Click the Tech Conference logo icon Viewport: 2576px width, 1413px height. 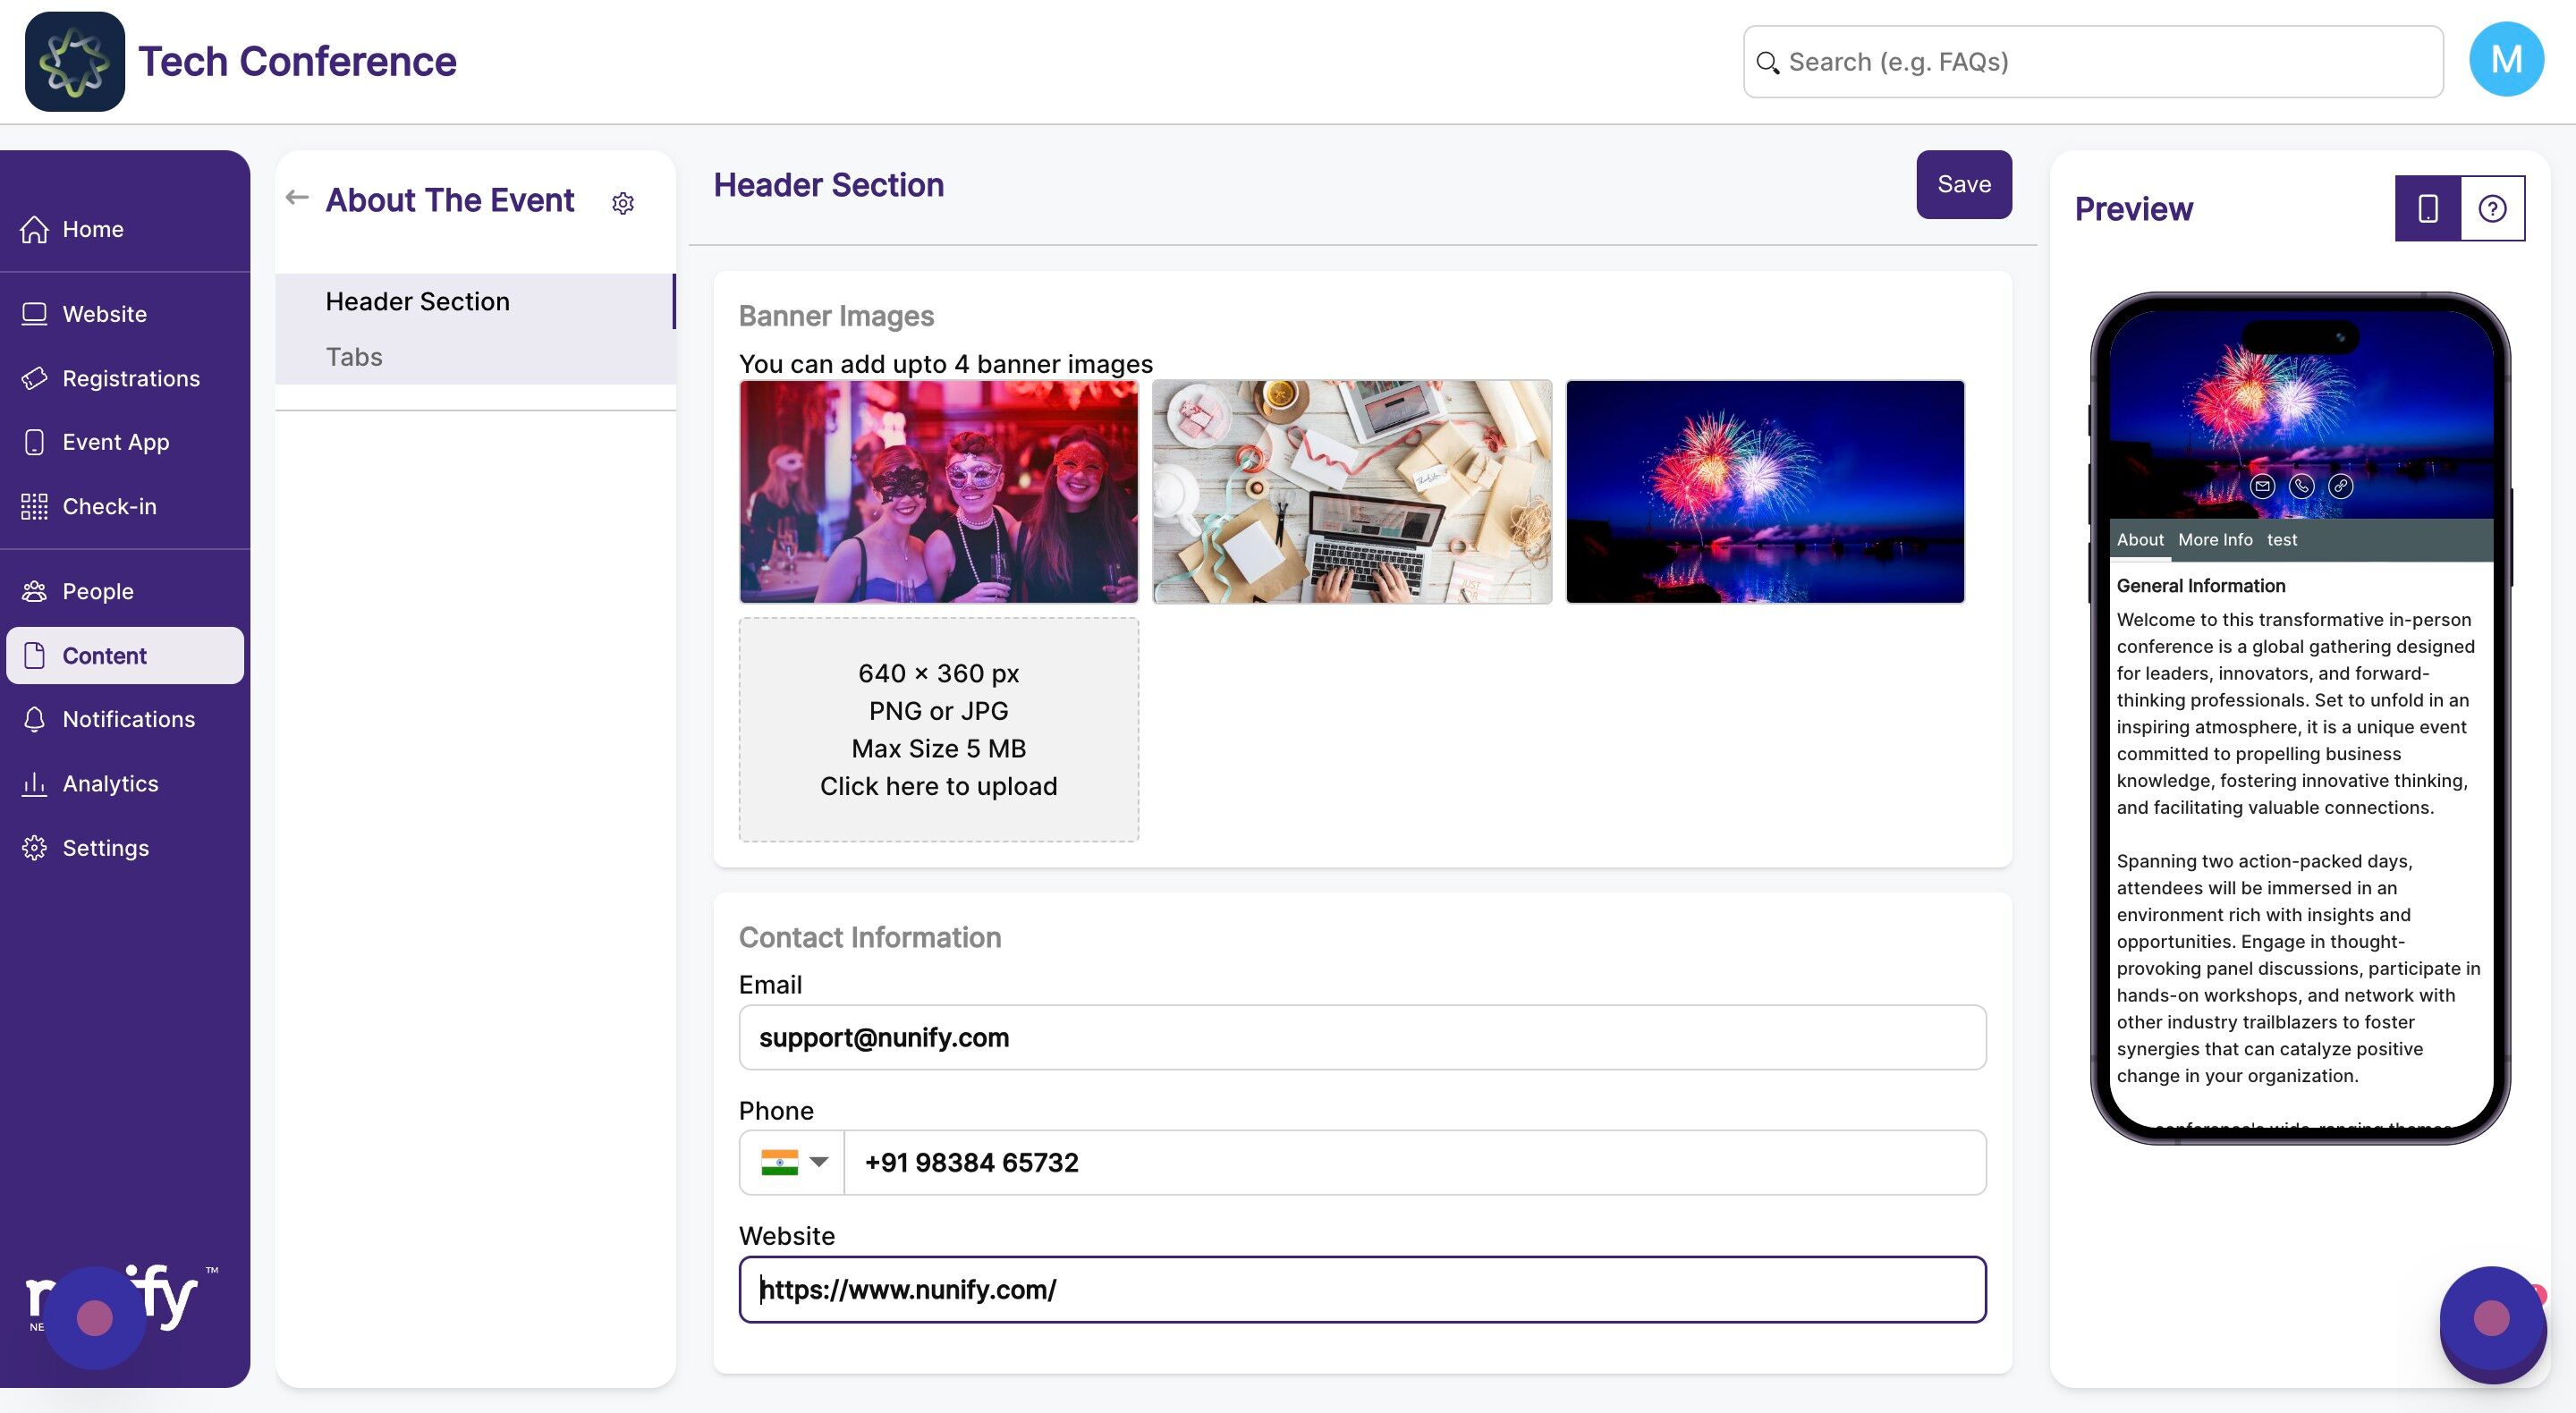point(75,62)
